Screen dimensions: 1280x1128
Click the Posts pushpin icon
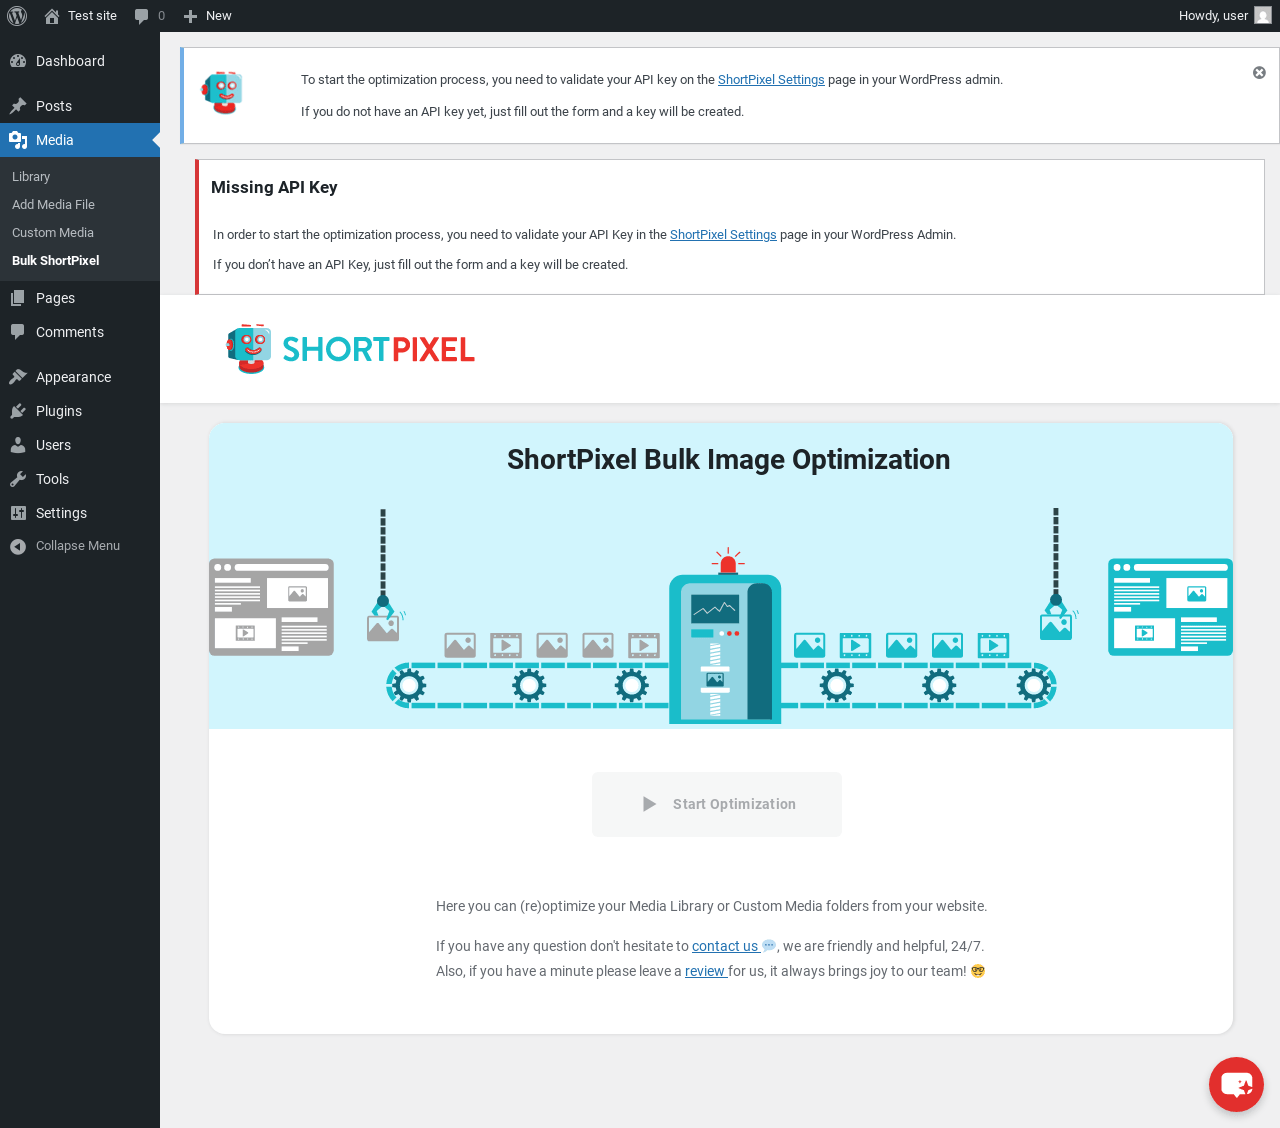(x=18, y=106)
